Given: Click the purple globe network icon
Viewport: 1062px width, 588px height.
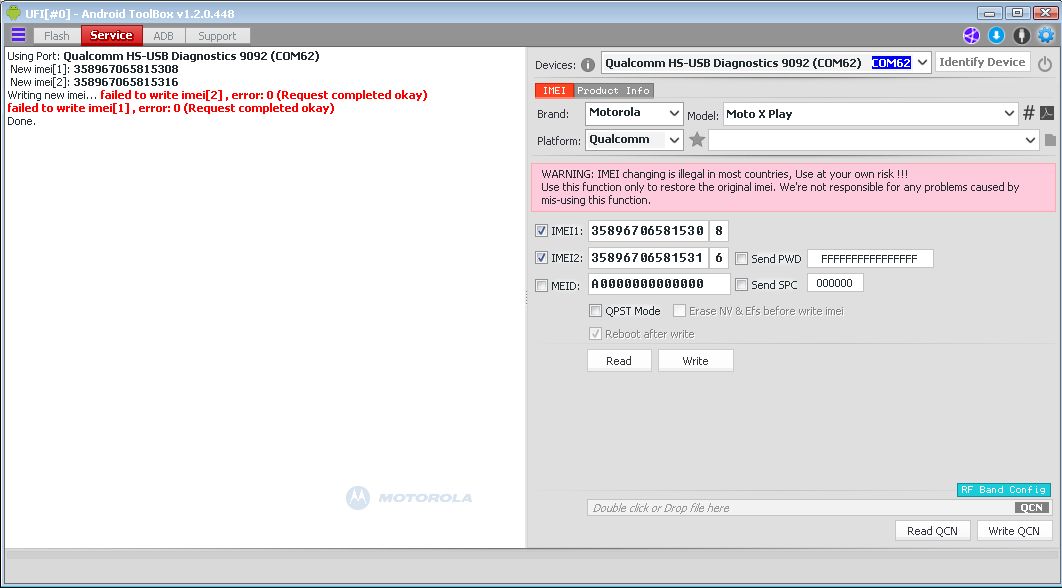Looking at the screenshot, I should point(971,35).
